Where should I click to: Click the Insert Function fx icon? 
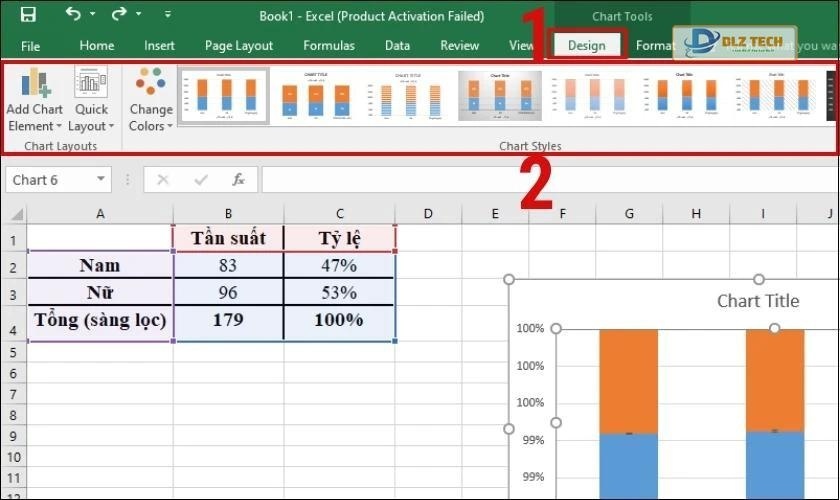click(238, 180)
